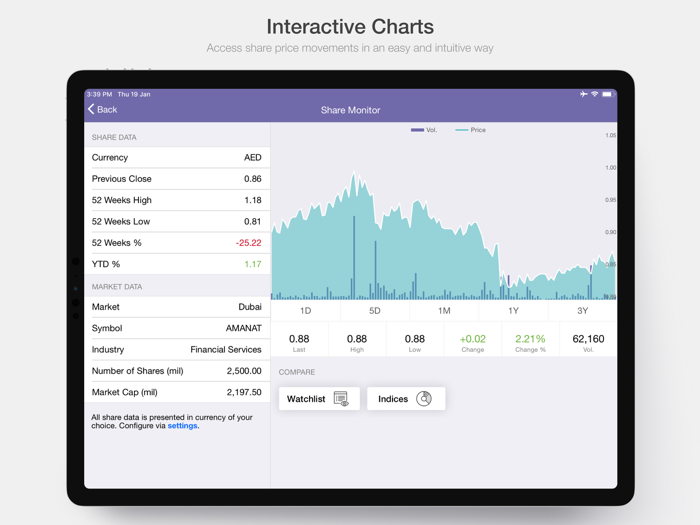Click the Interactive Charts heading
Image resolution: width=700 pixels, height=525 pixels.
tap(350, 26)
